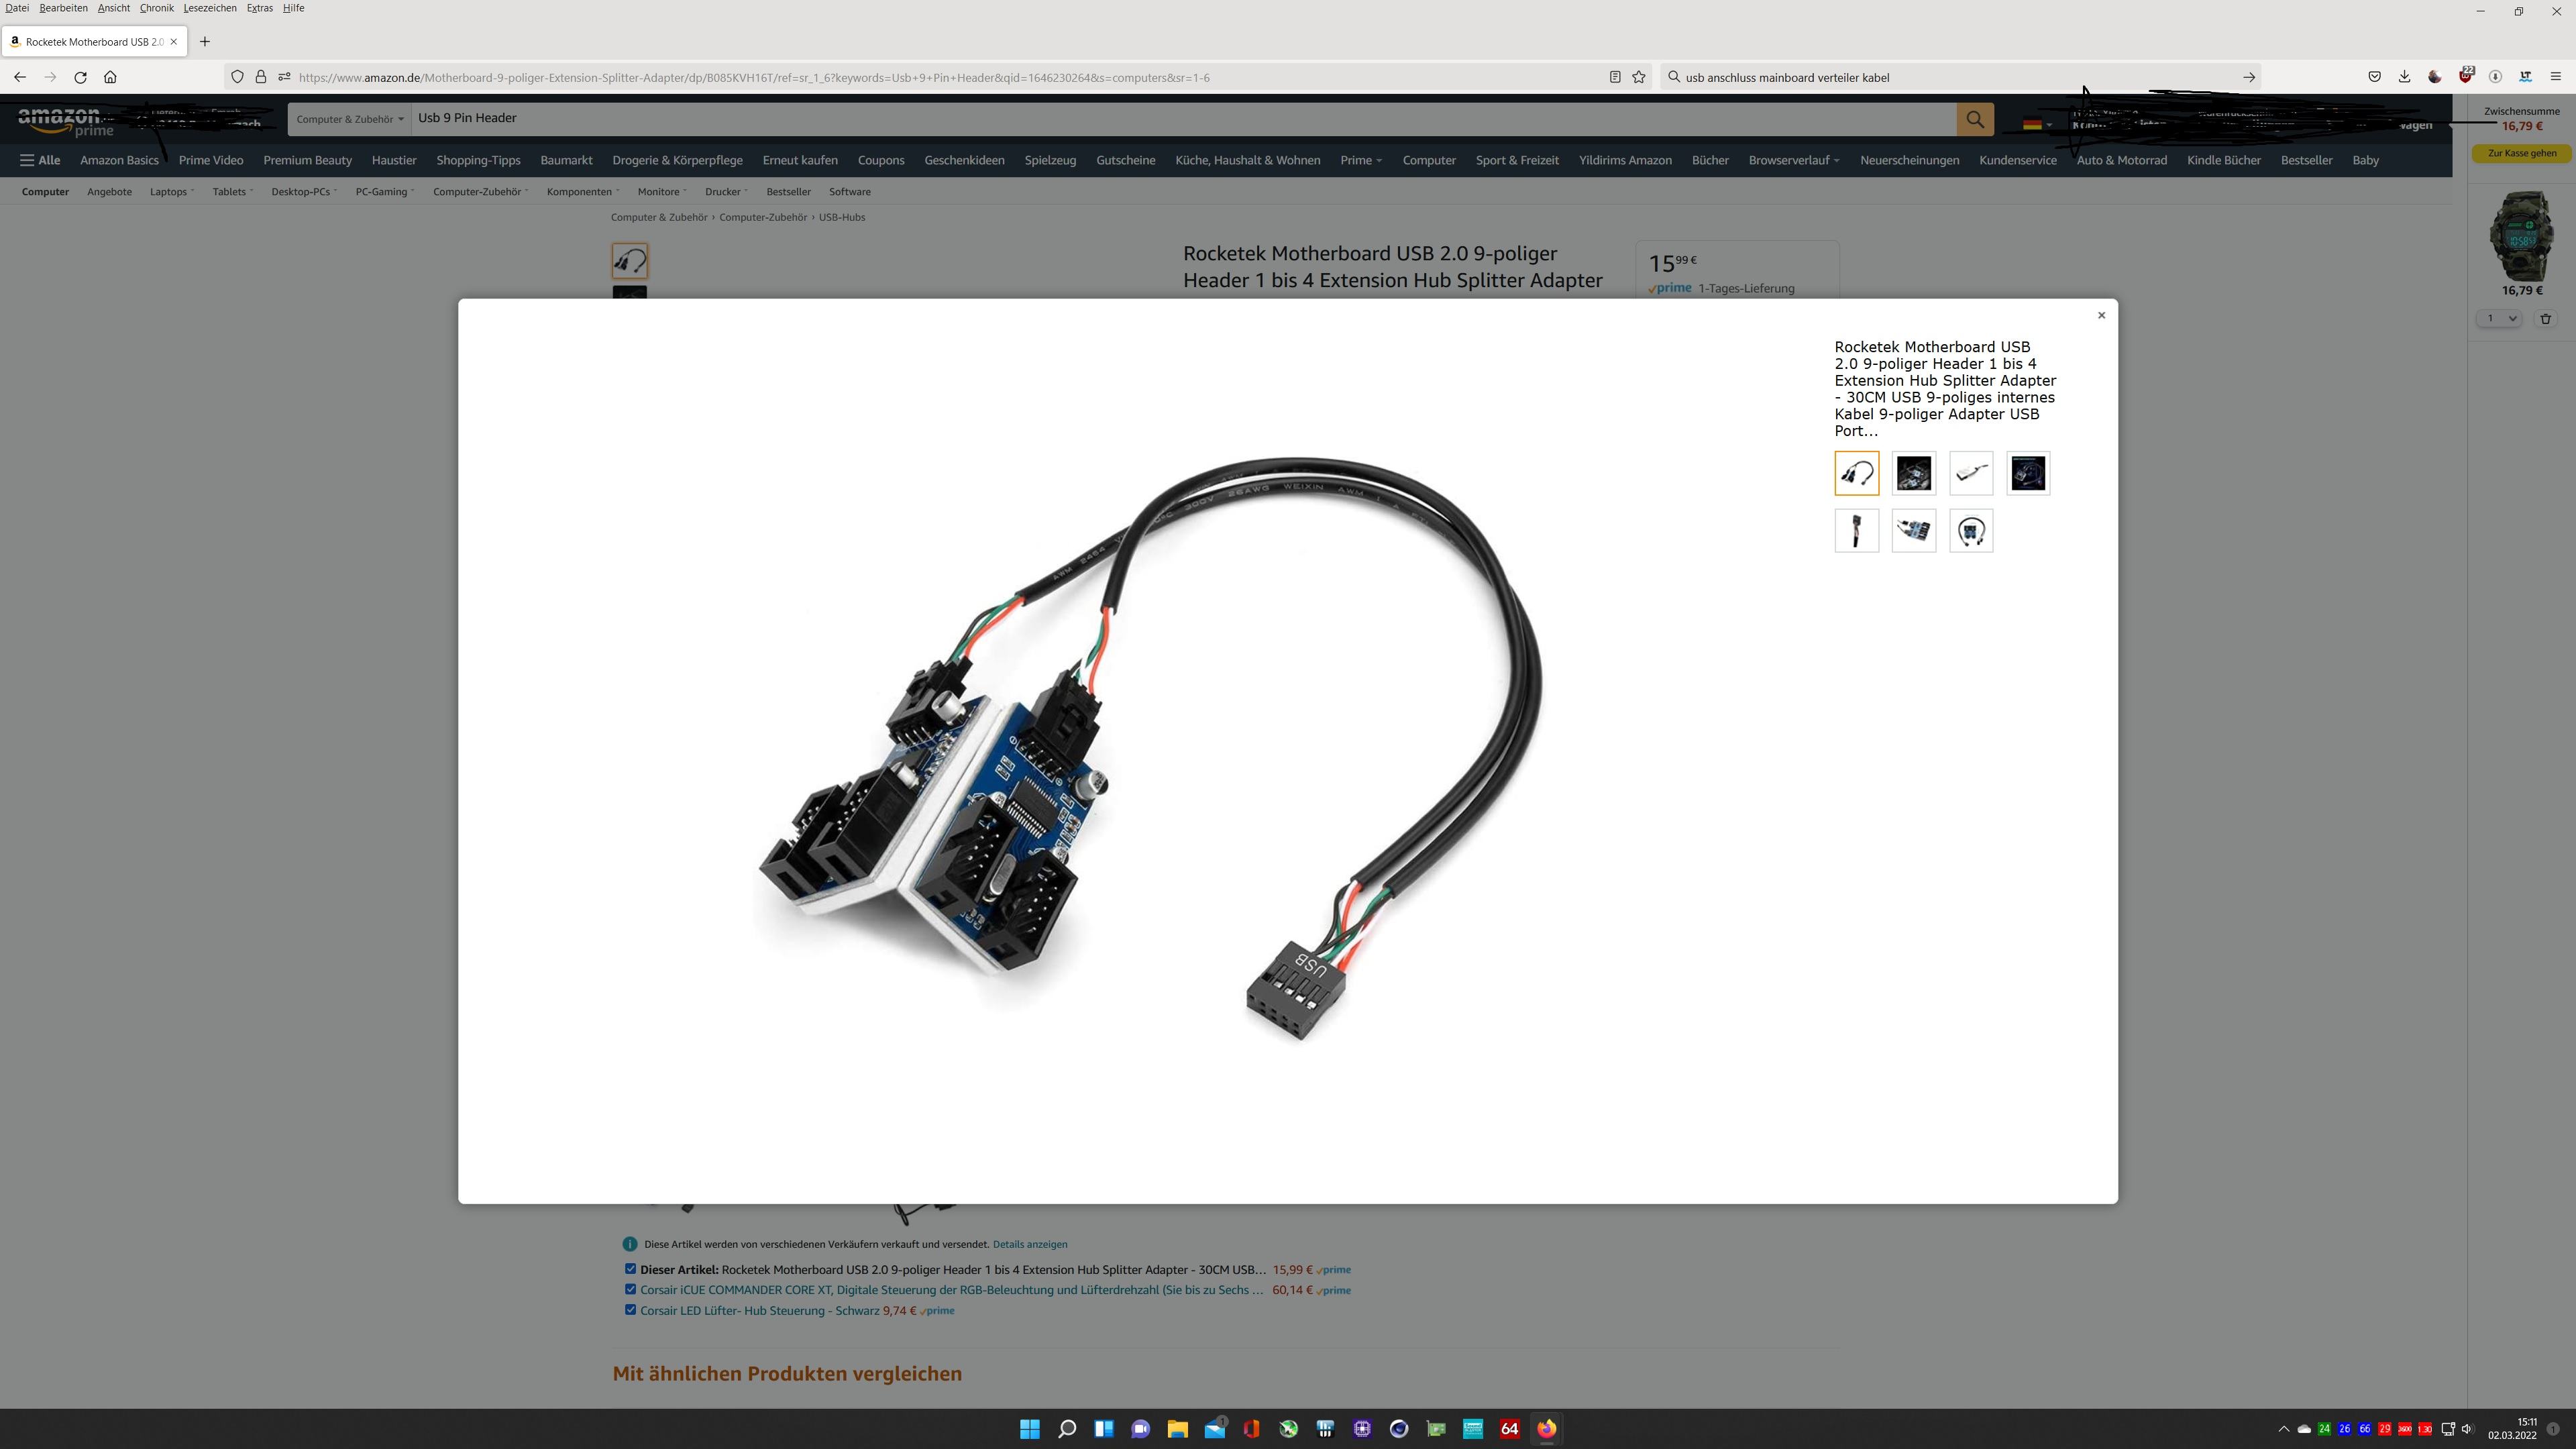Open File Explorer from taskbar
Viewport: 2576px width, 1449px height.
1177,1428
